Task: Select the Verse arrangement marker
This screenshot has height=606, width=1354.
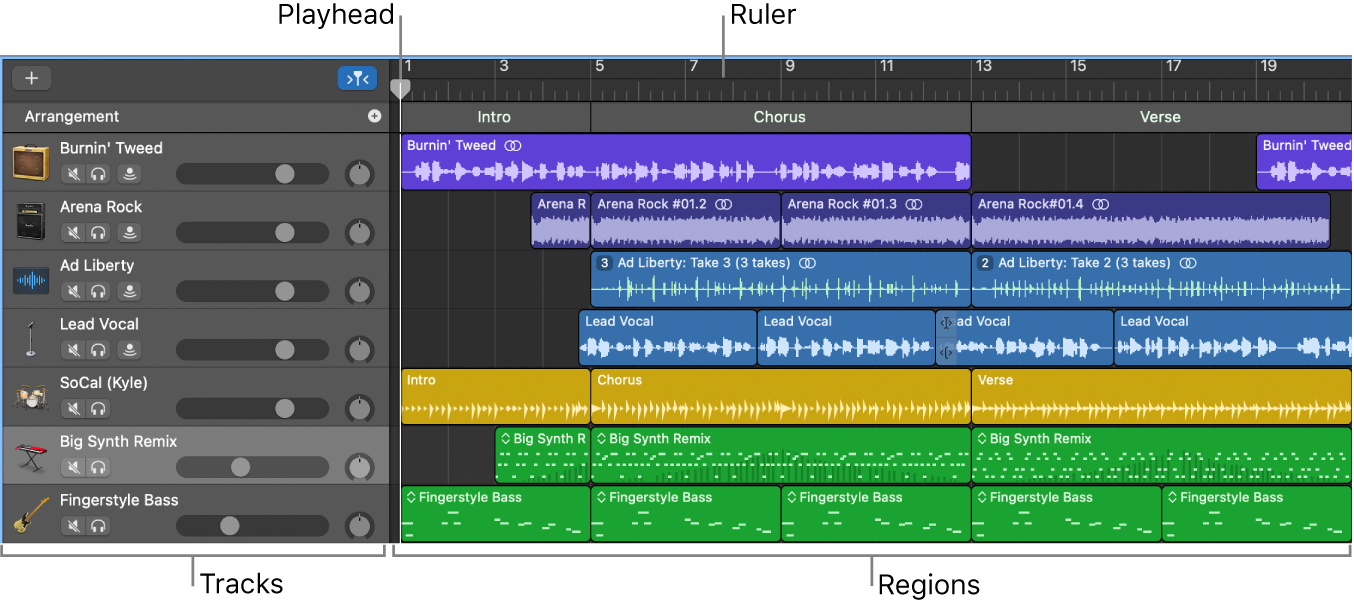Action: click(x=1160, y=117)
